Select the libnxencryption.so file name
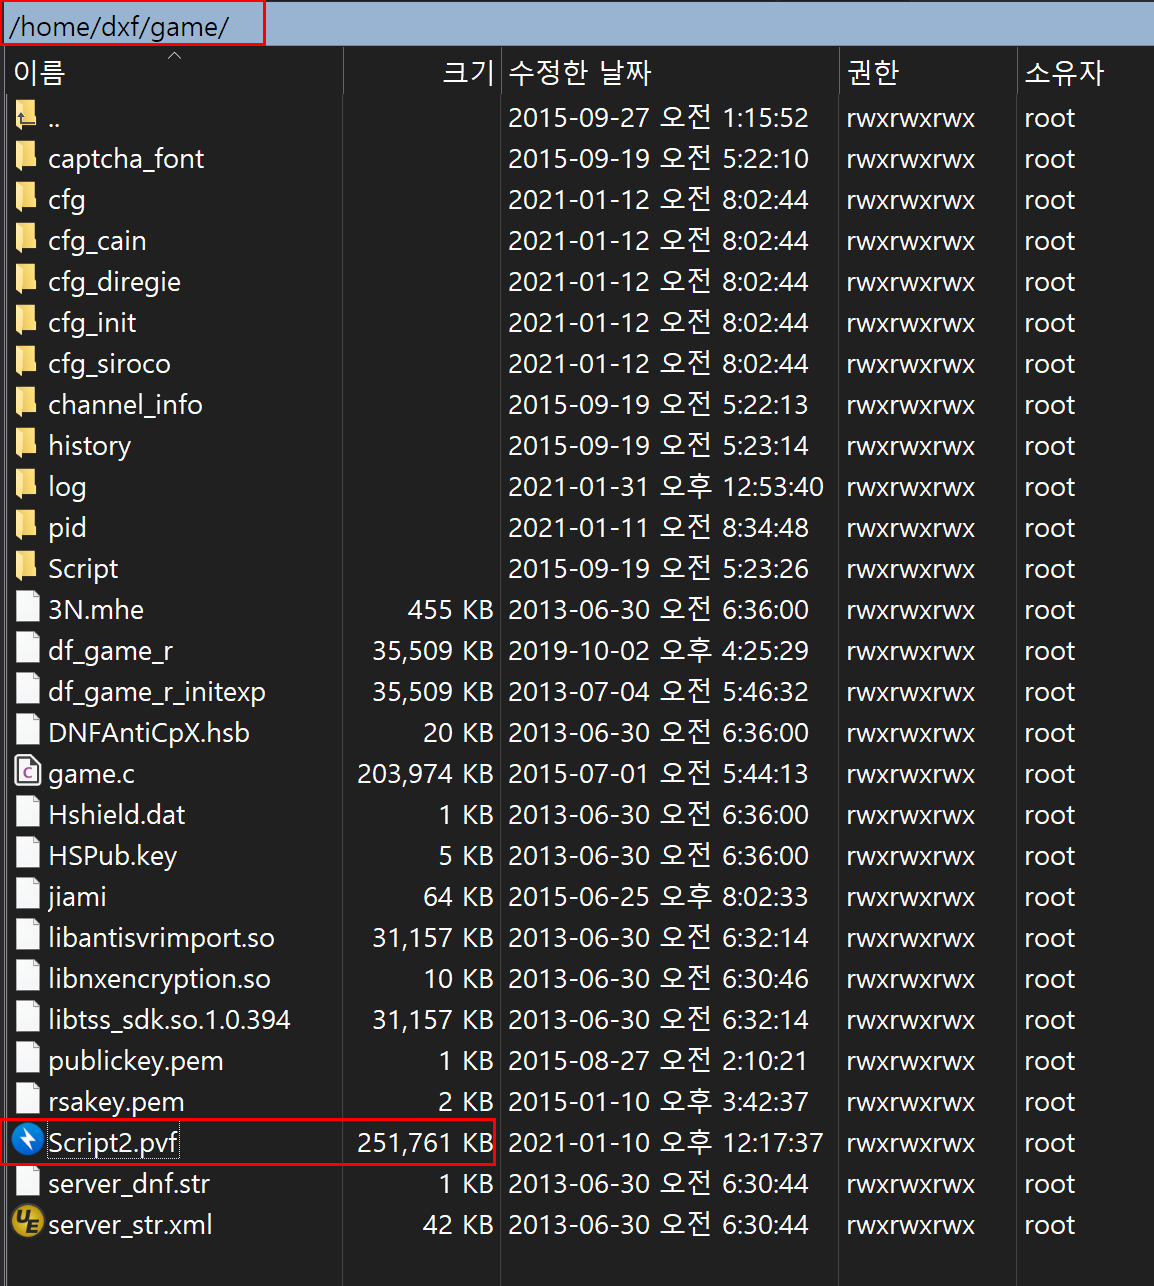This screenshot has width=1154, height=1286. click(159, 979)
